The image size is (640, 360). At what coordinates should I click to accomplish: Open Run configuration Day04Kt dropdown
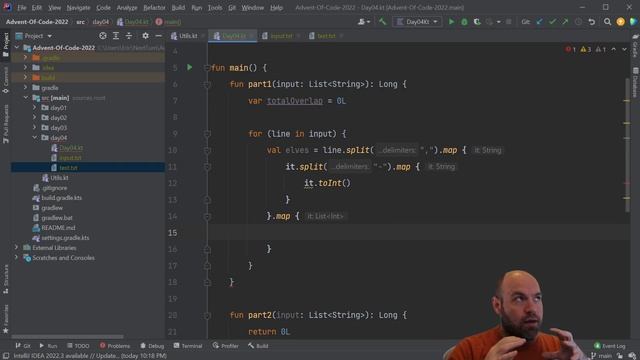click(417, 22)
